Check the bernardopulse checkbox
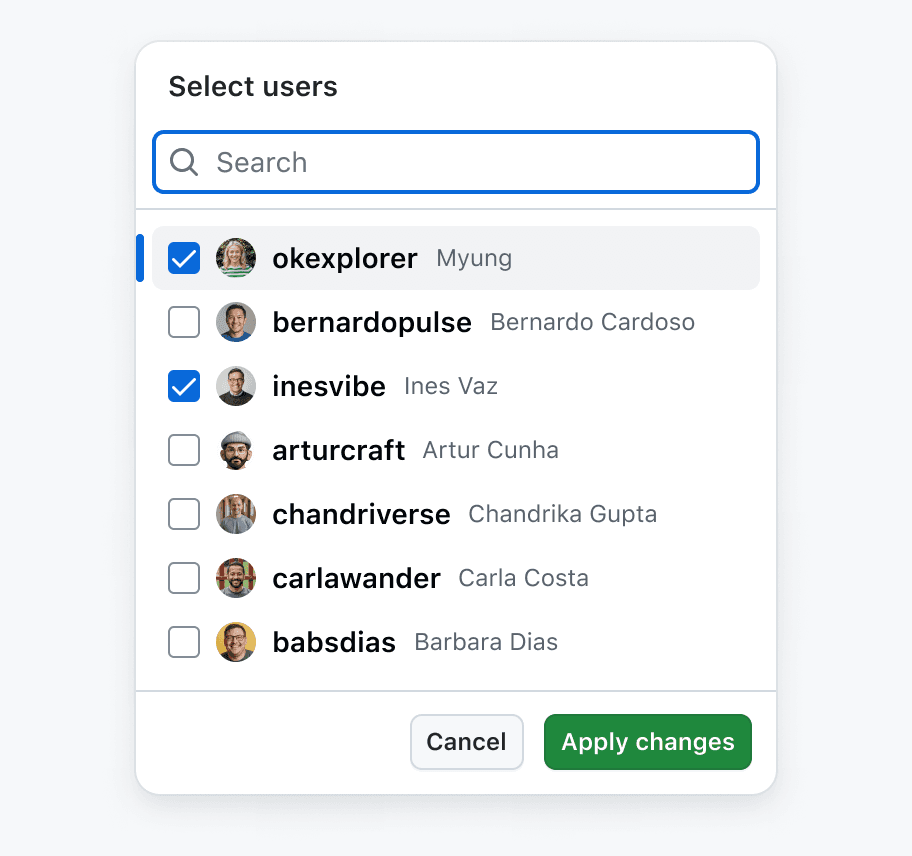The height and width of the screenshot is (856, 912). (184, 322)
